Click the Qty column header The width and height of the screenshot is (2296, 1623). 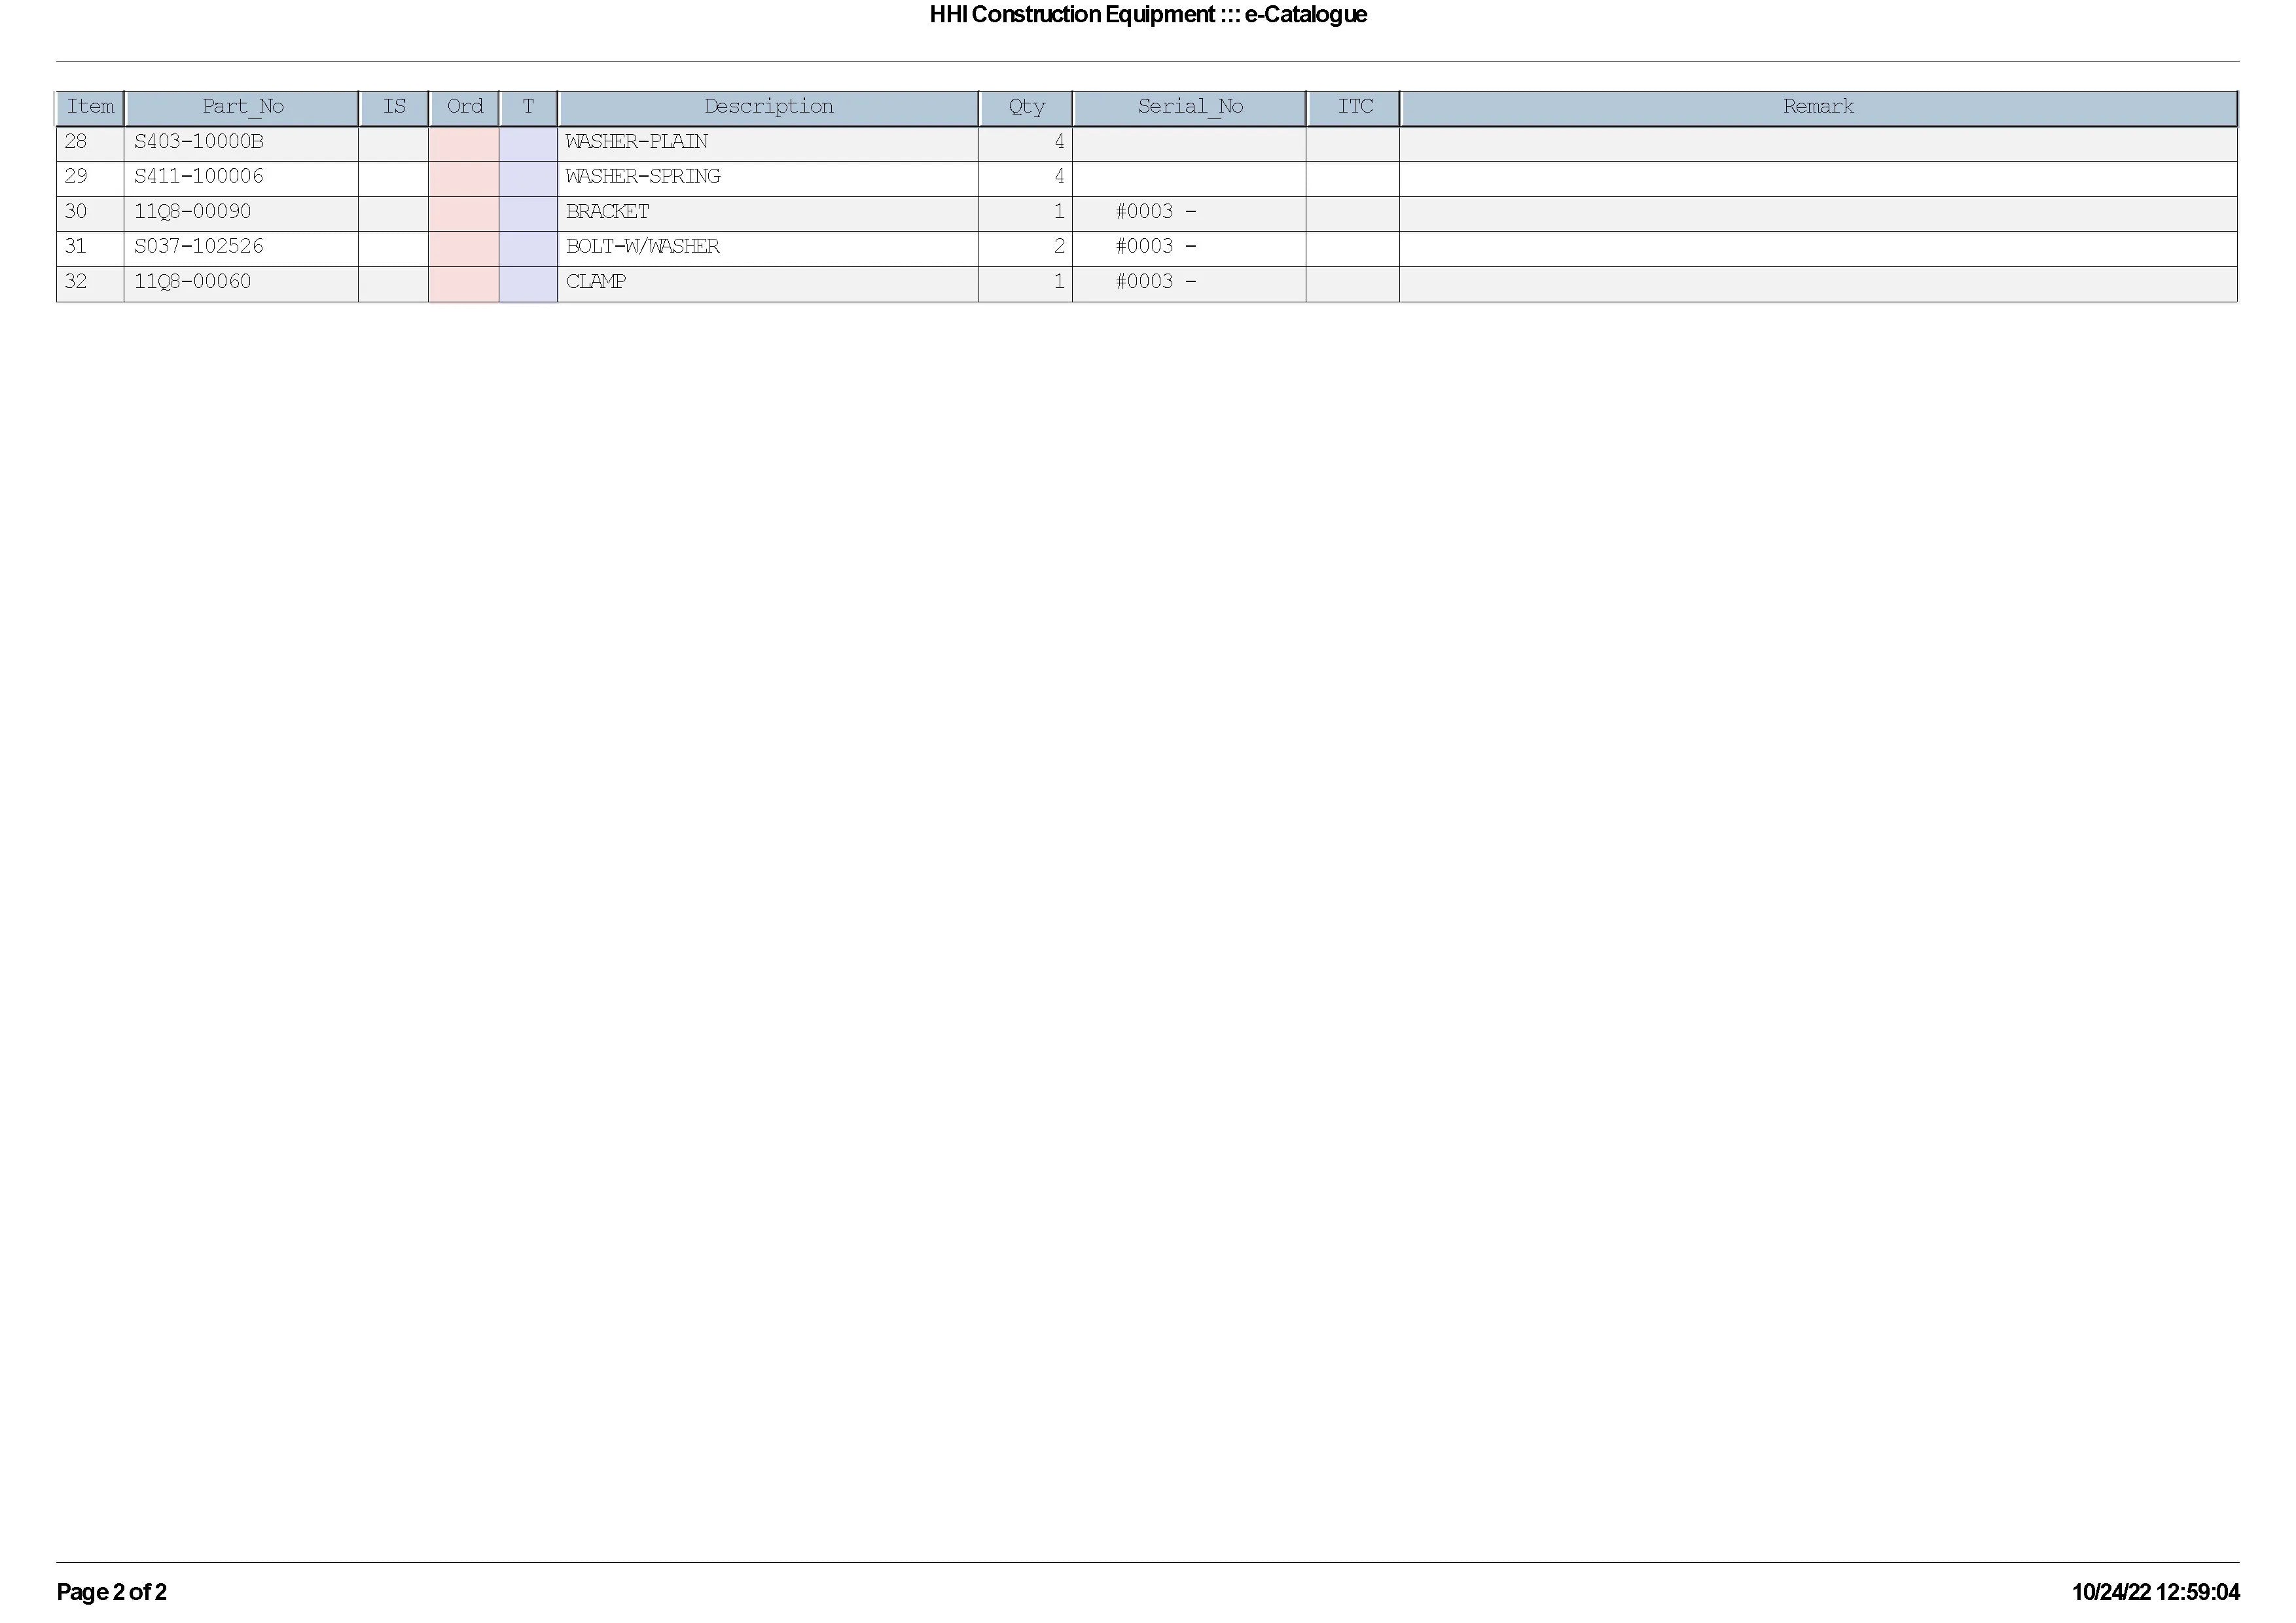tap(1026, 107)
